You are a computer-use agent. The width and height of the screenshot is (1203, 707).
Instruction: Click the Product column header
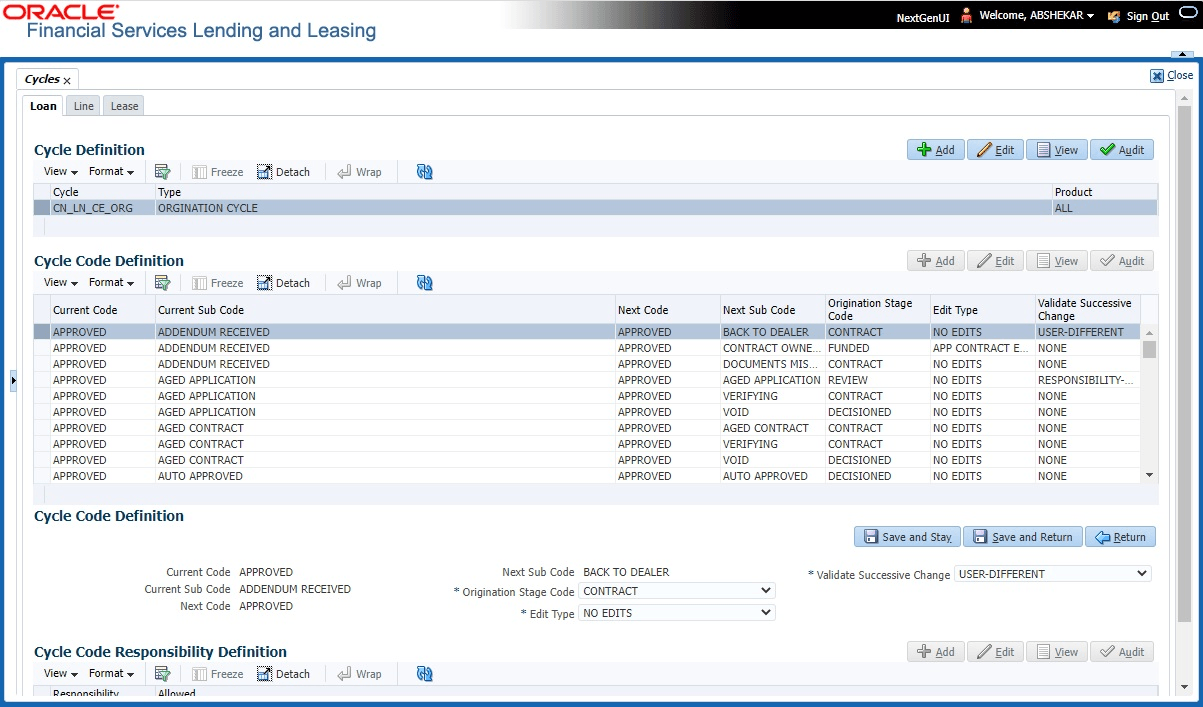(1105, 192)
